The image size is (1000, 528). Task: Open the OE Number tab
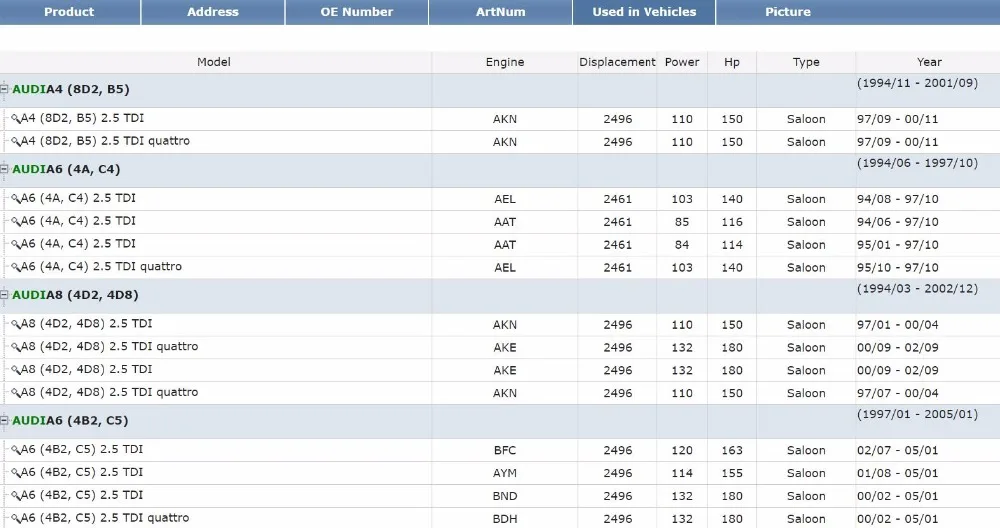[357, 12]
